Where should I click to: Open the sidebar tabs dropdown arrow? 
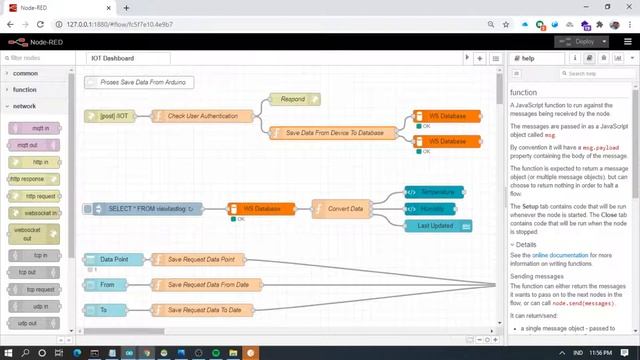(632, 58)
